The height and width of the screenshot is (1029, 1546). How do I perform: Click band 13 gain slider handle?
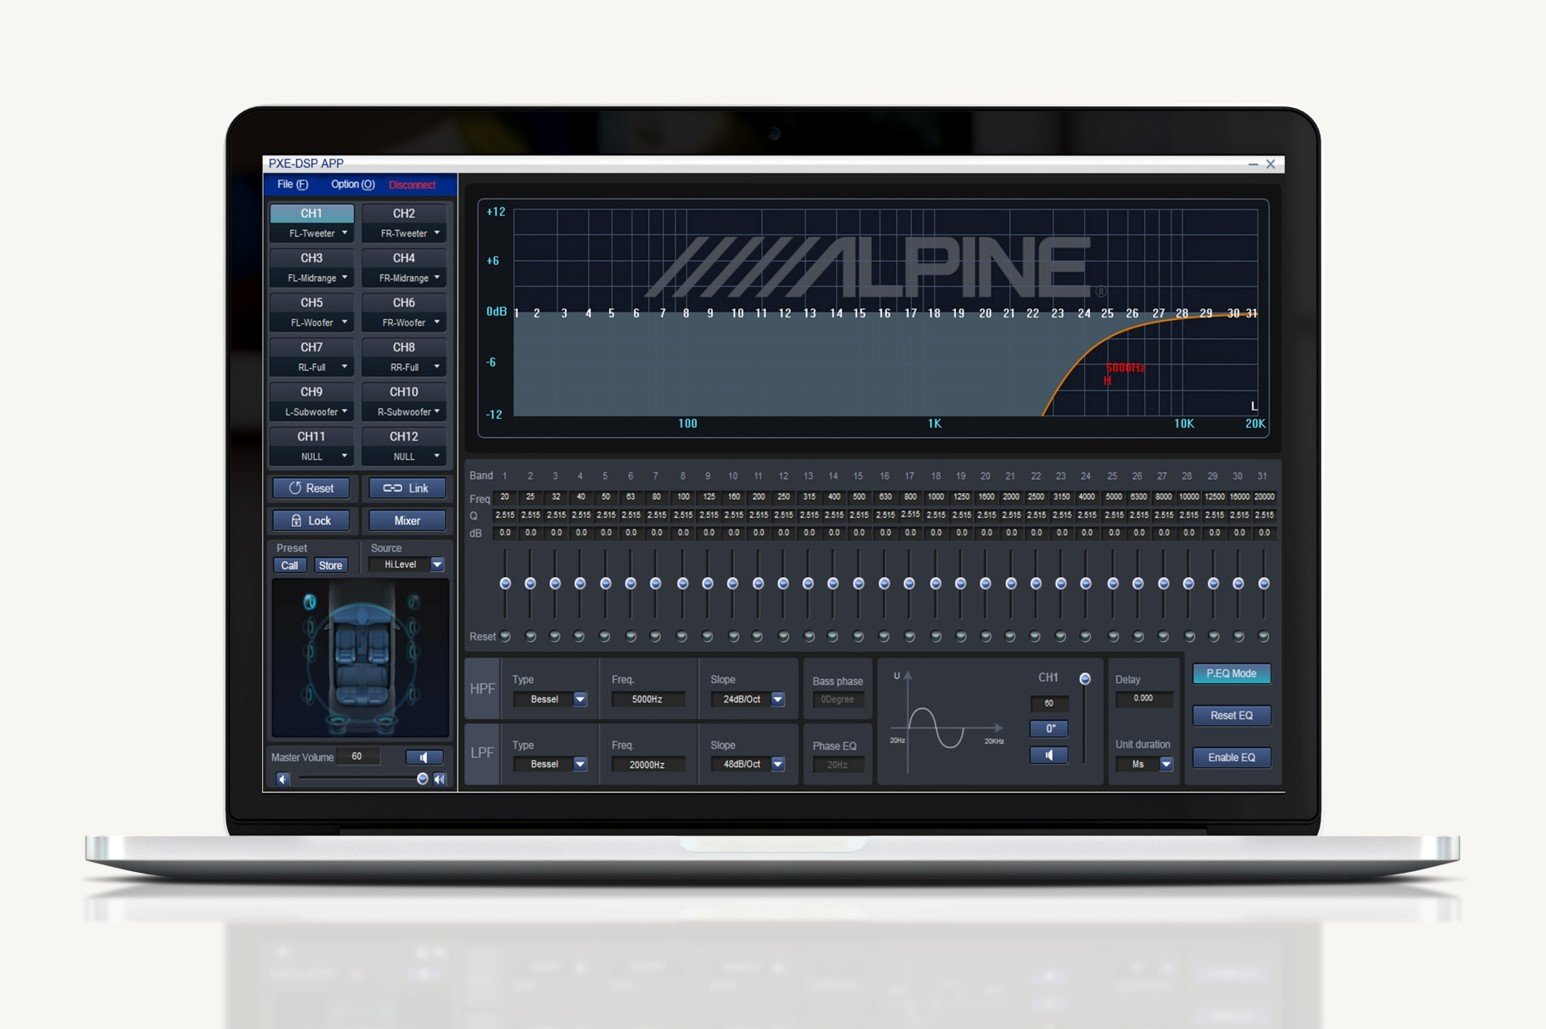point(808,583)
